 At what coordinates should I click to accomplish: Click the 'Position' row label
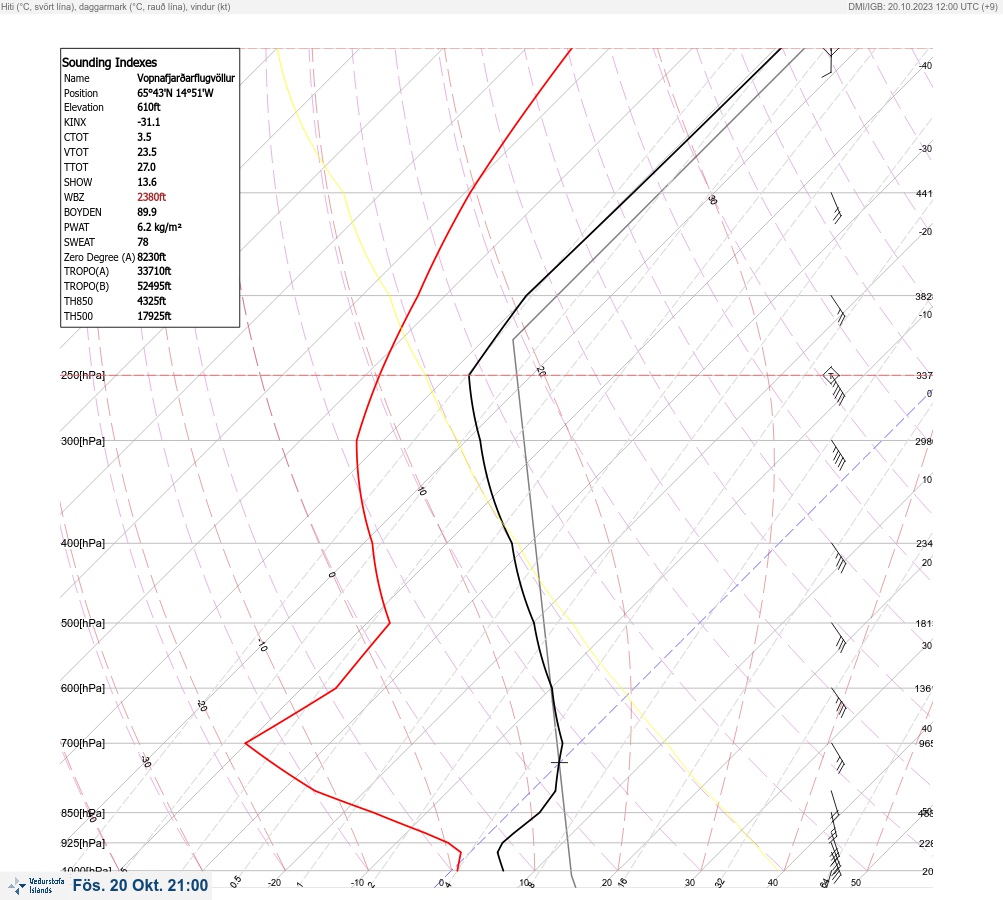coord(81,93)
